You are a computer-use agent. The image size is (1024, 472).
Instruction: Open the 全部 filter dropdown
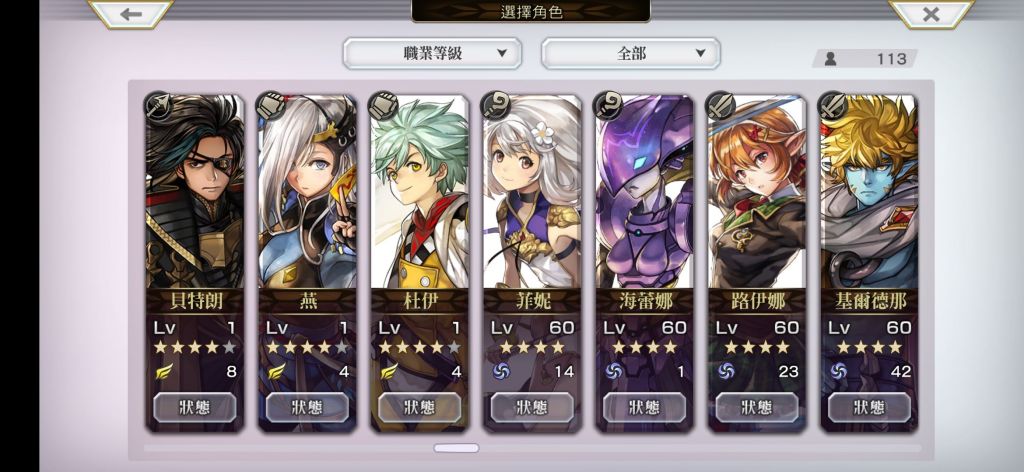(631, 54)
